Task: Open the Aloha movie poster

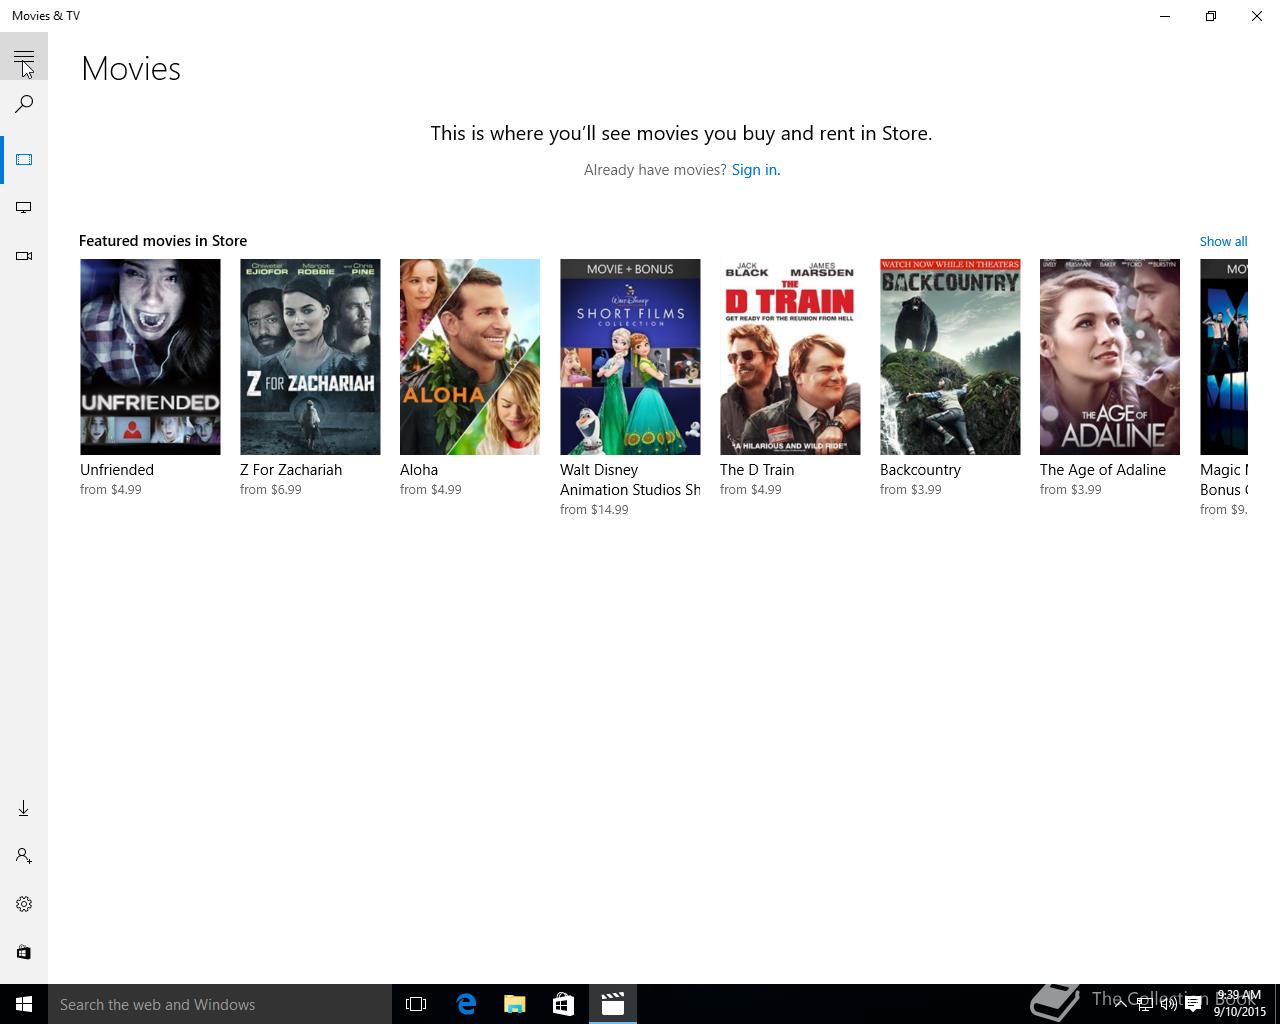Action: coord(470,357)
